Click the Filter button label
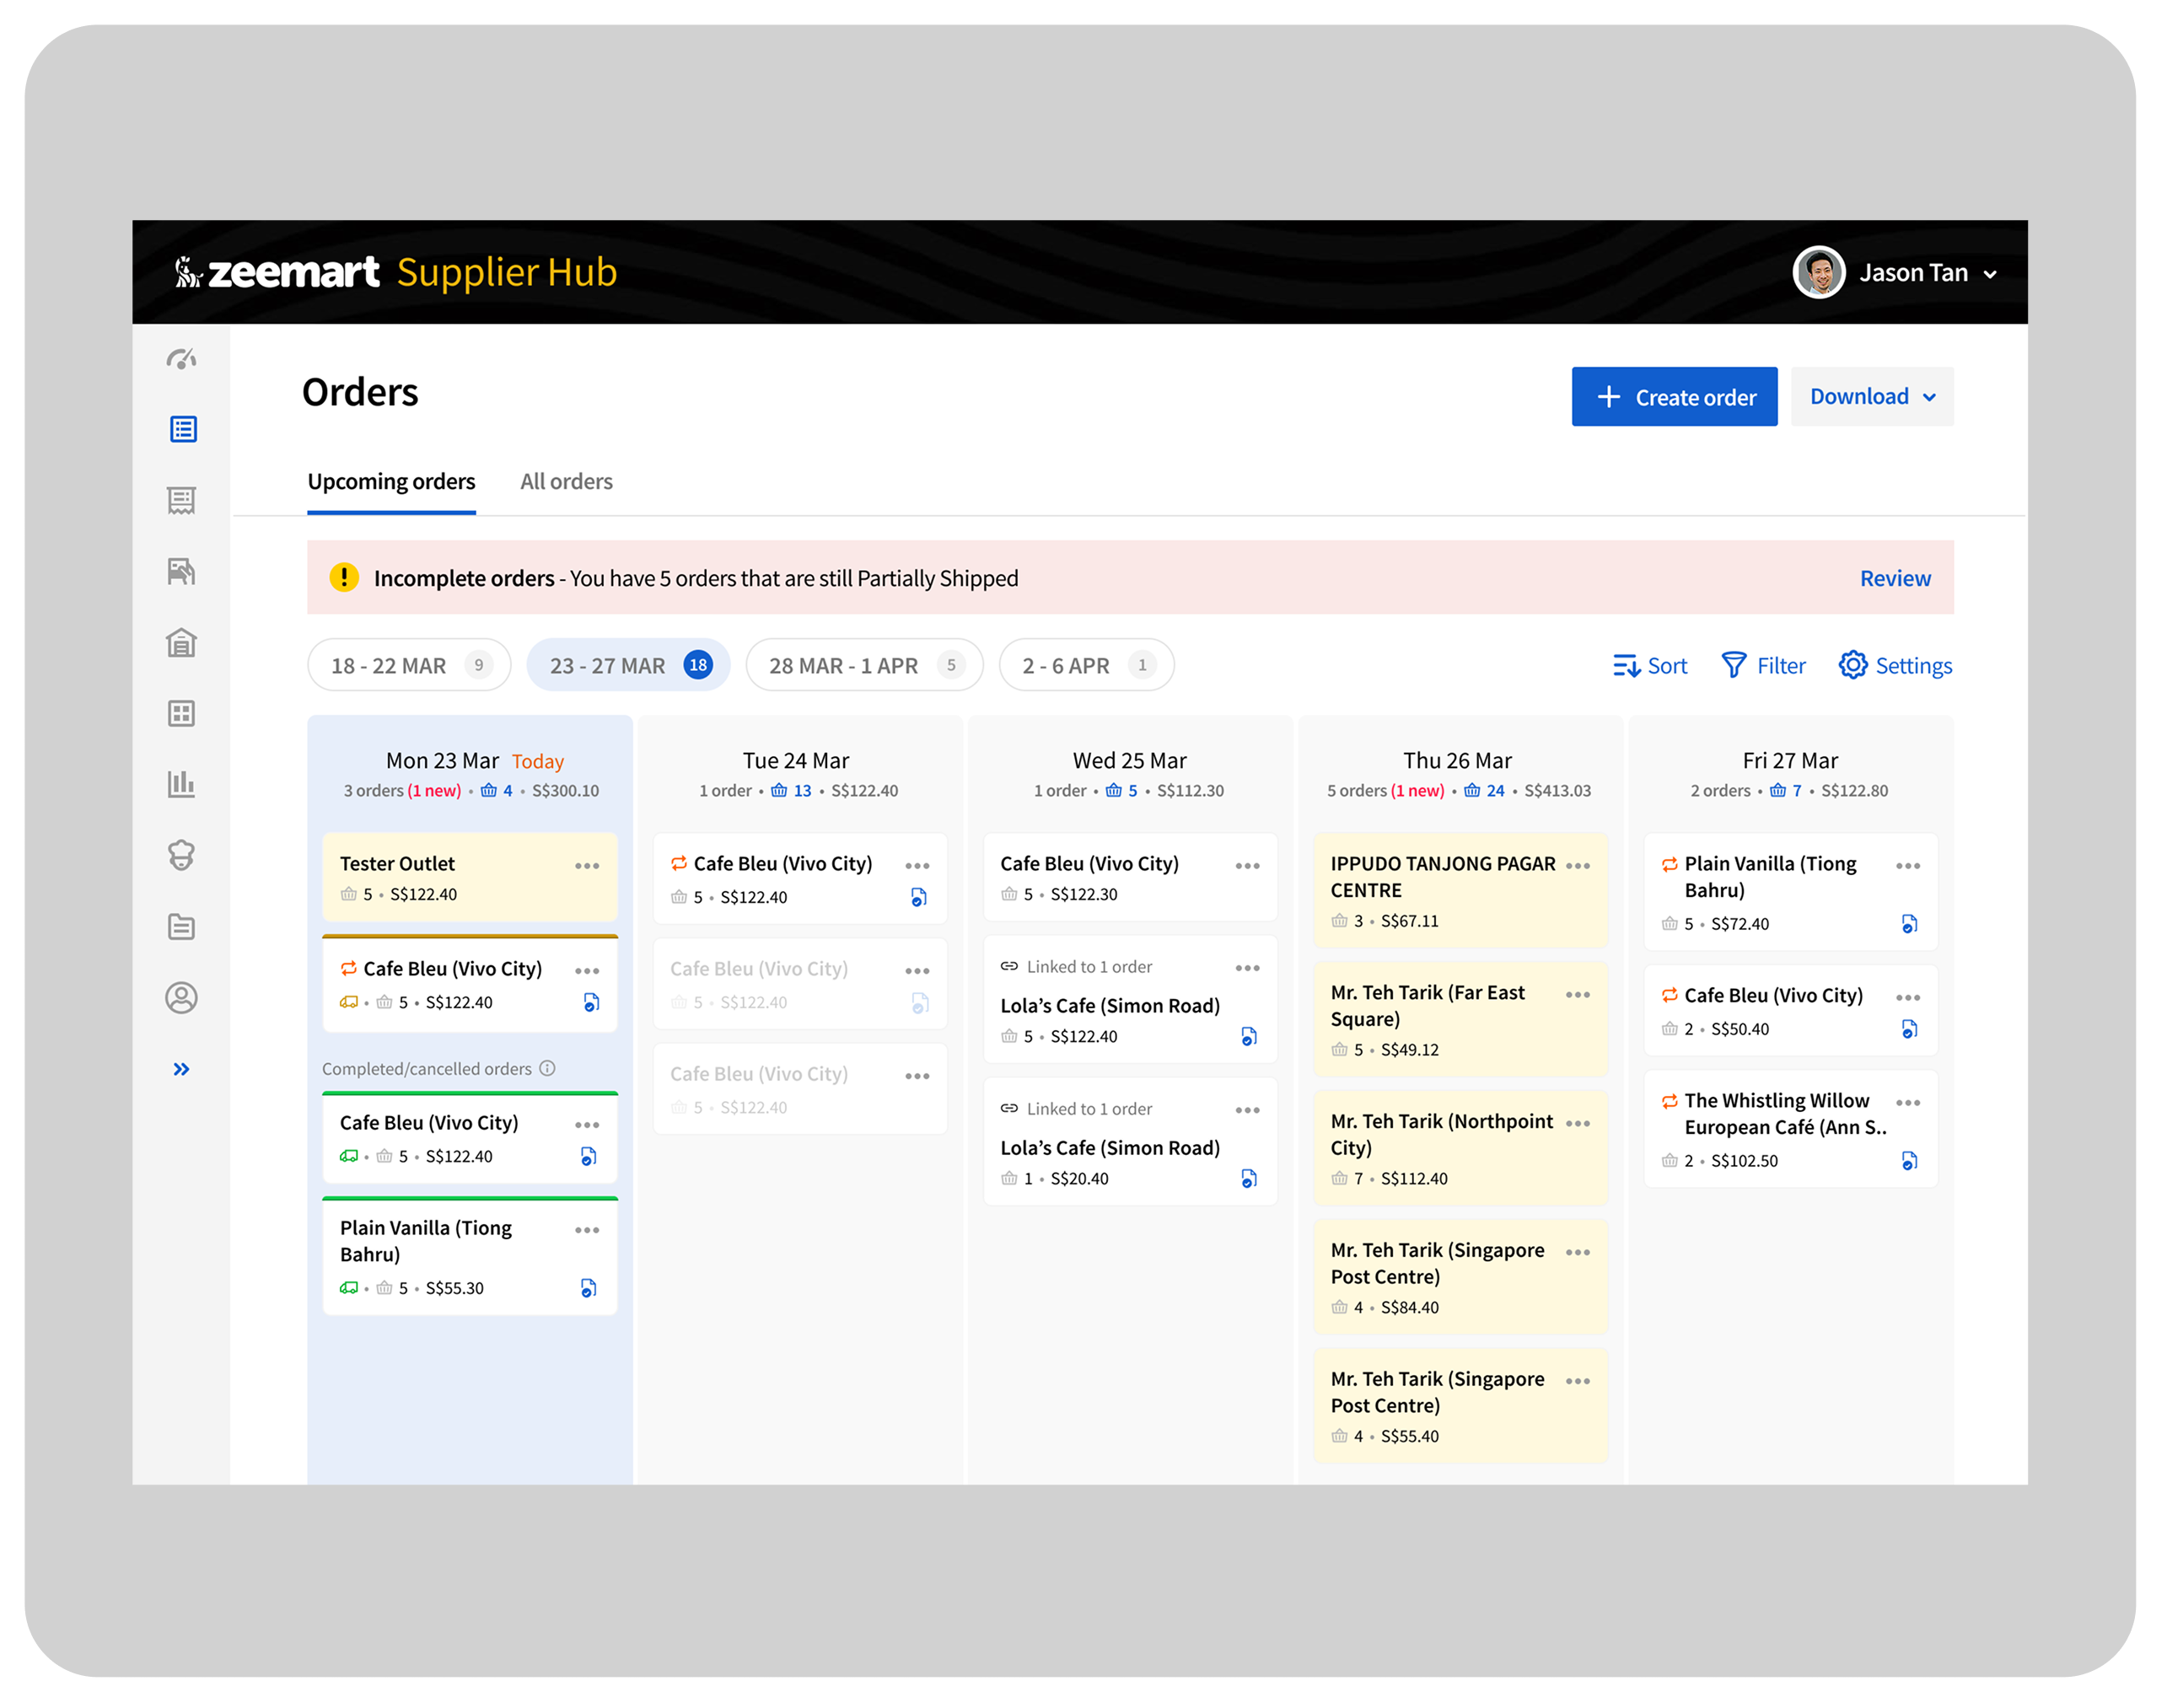 click(x=1781, y=666)
